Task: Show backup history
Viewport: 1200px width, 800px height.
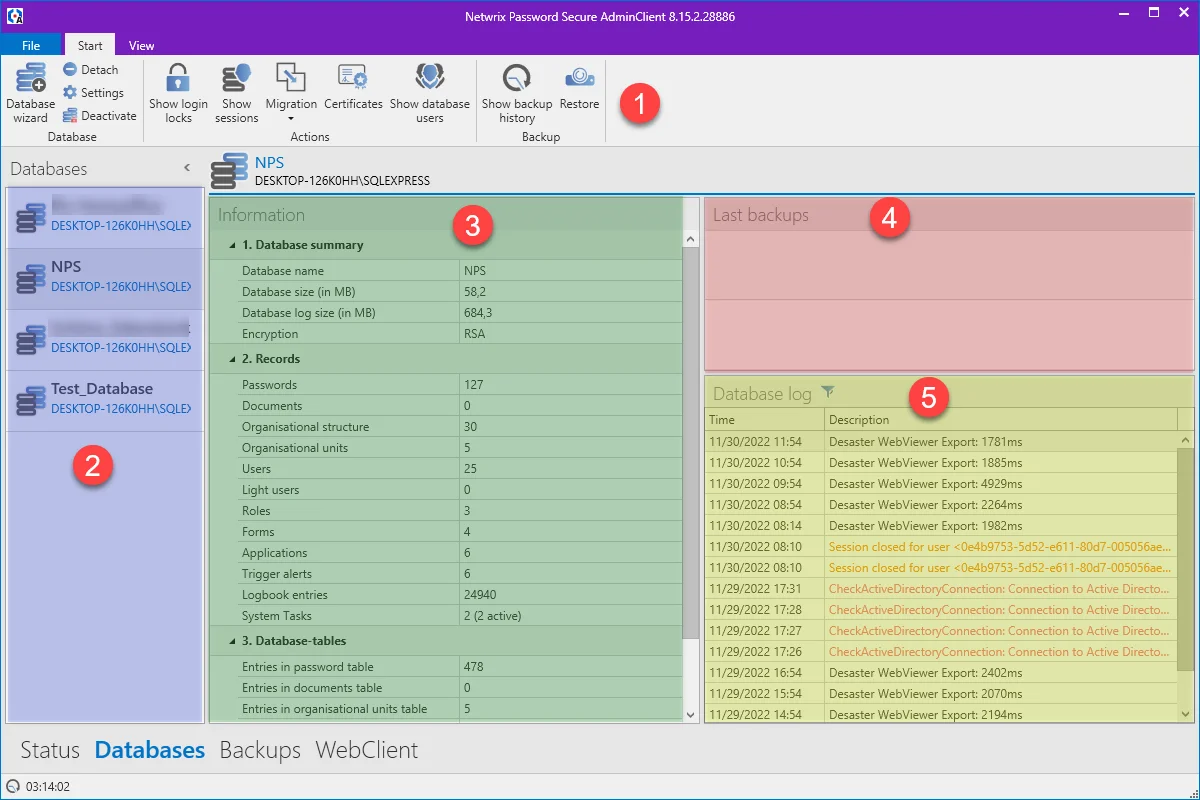Action: [517, 92]
